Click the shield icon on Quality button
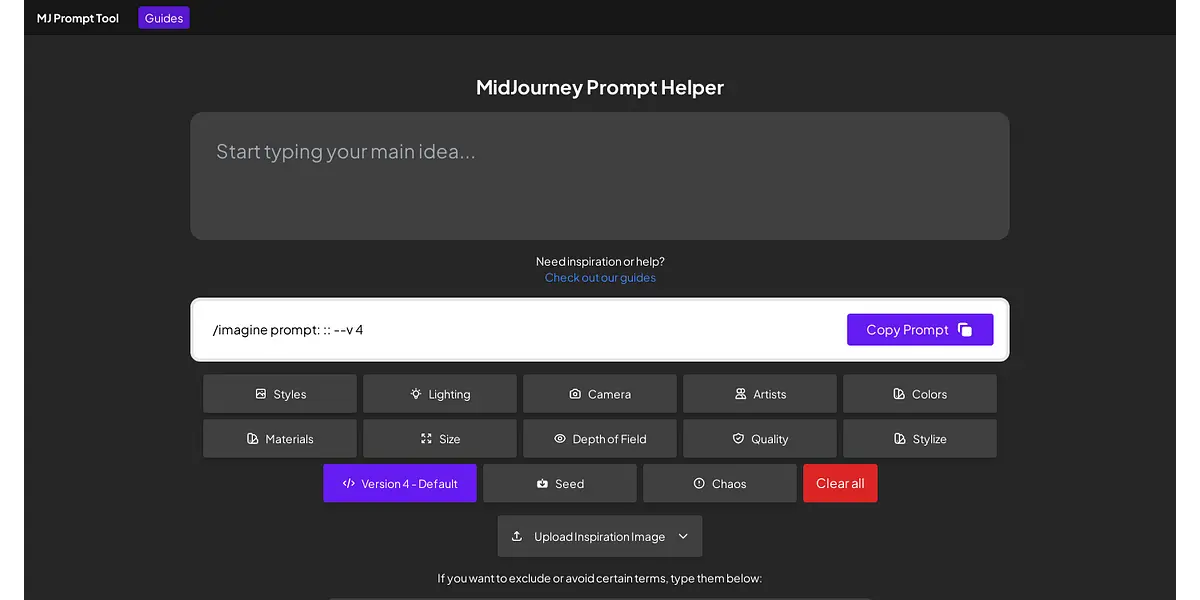Image resolution: width=1200 pixels, height=600 pixels. 738,439
